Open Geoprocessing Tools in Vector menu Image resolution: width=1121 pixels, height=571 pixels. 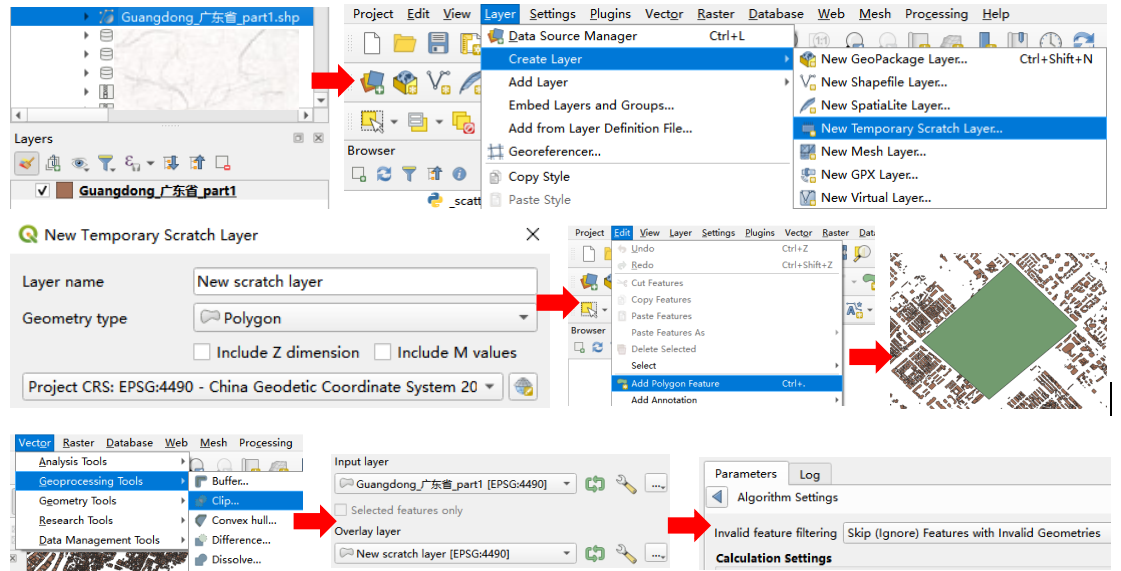coord(102,482)
